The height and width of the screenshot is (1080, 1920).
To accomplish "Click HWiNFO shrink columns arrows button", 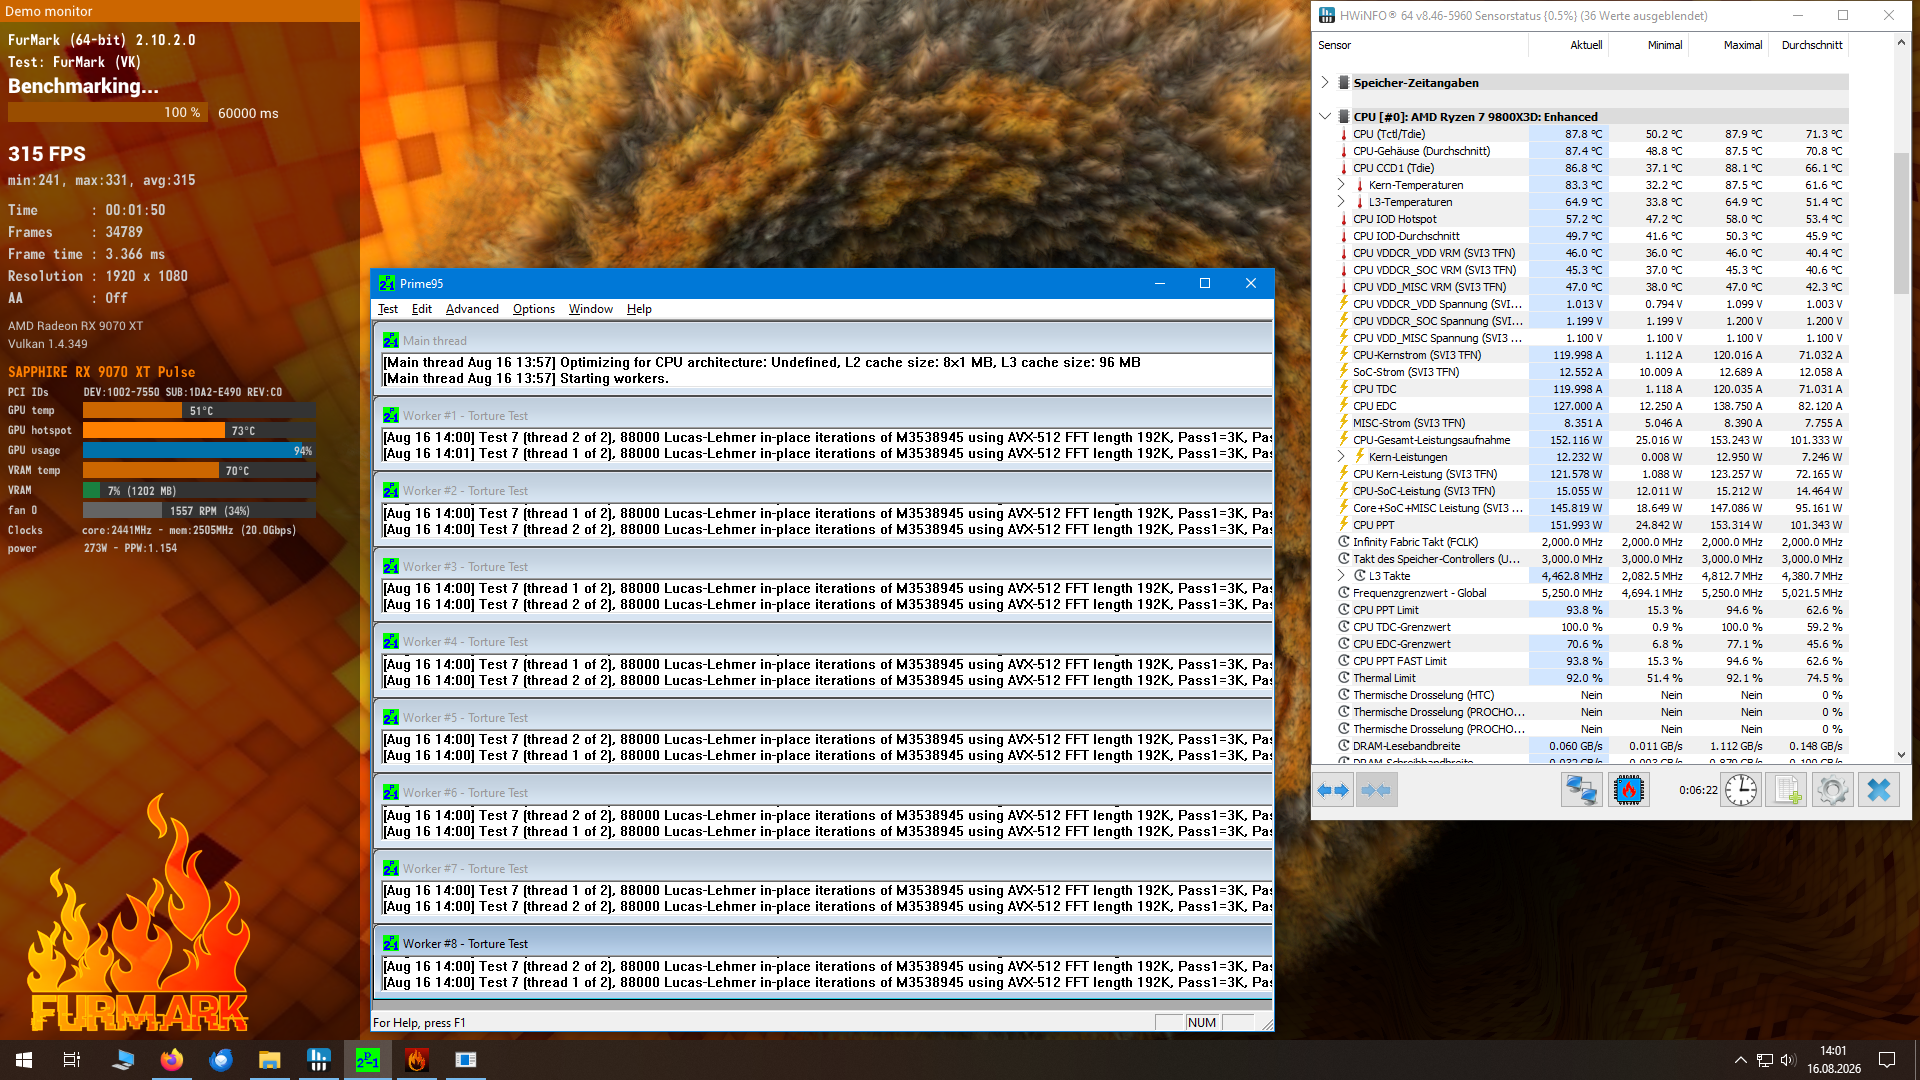I will point(1376,790).
